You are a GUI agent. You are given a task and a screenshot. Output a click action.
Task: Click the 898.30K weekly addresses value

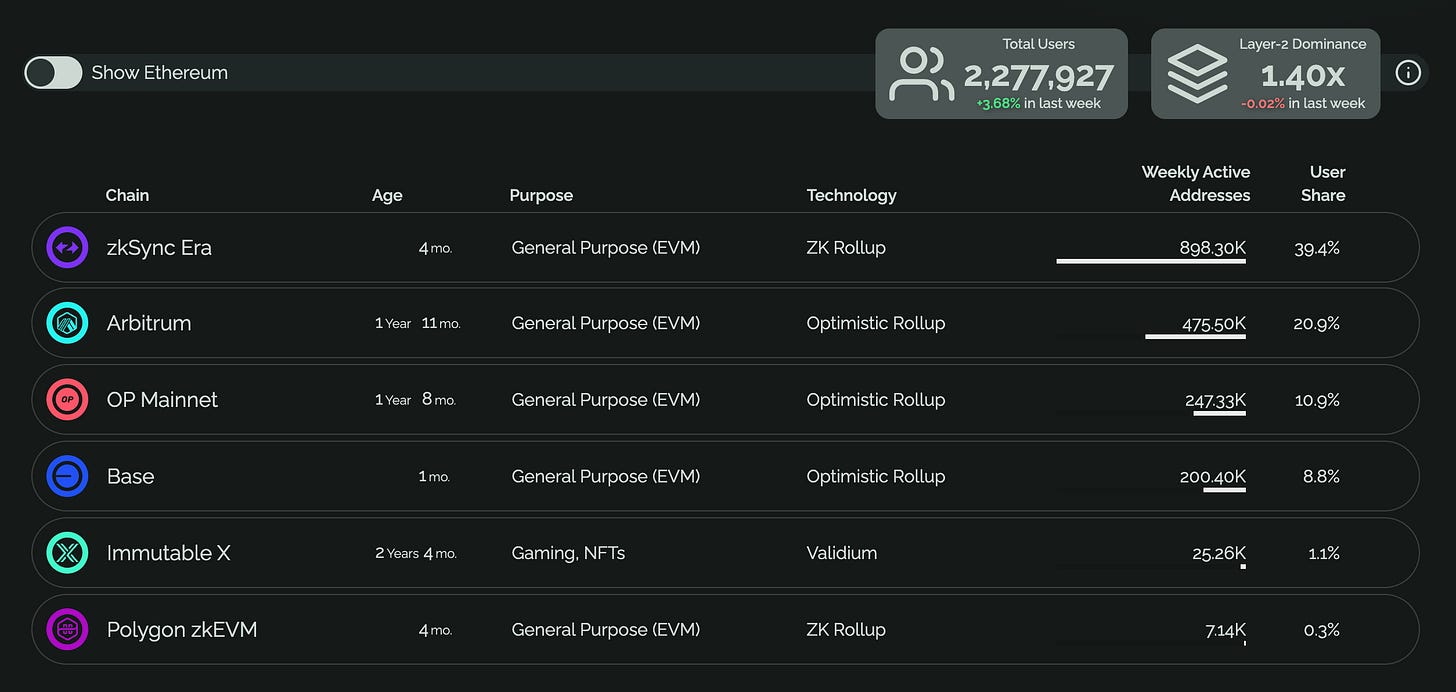click(1212, 247)
